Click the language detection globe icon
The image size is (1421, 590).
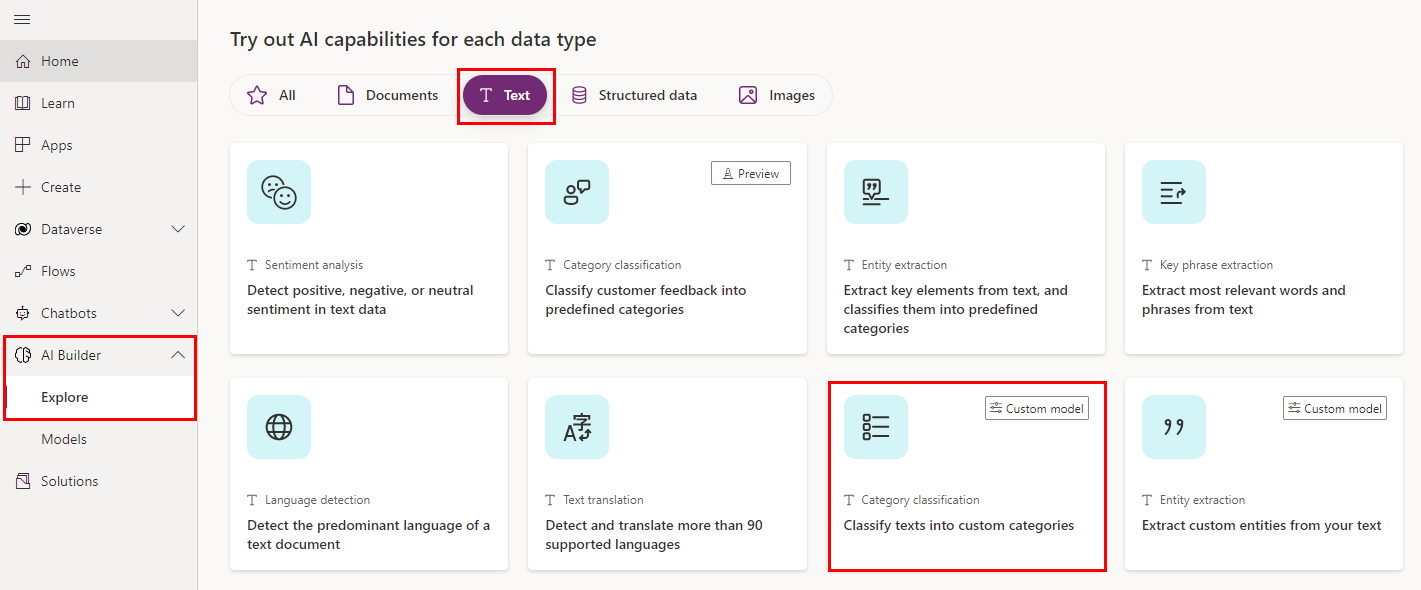click(x=279, y=427)
